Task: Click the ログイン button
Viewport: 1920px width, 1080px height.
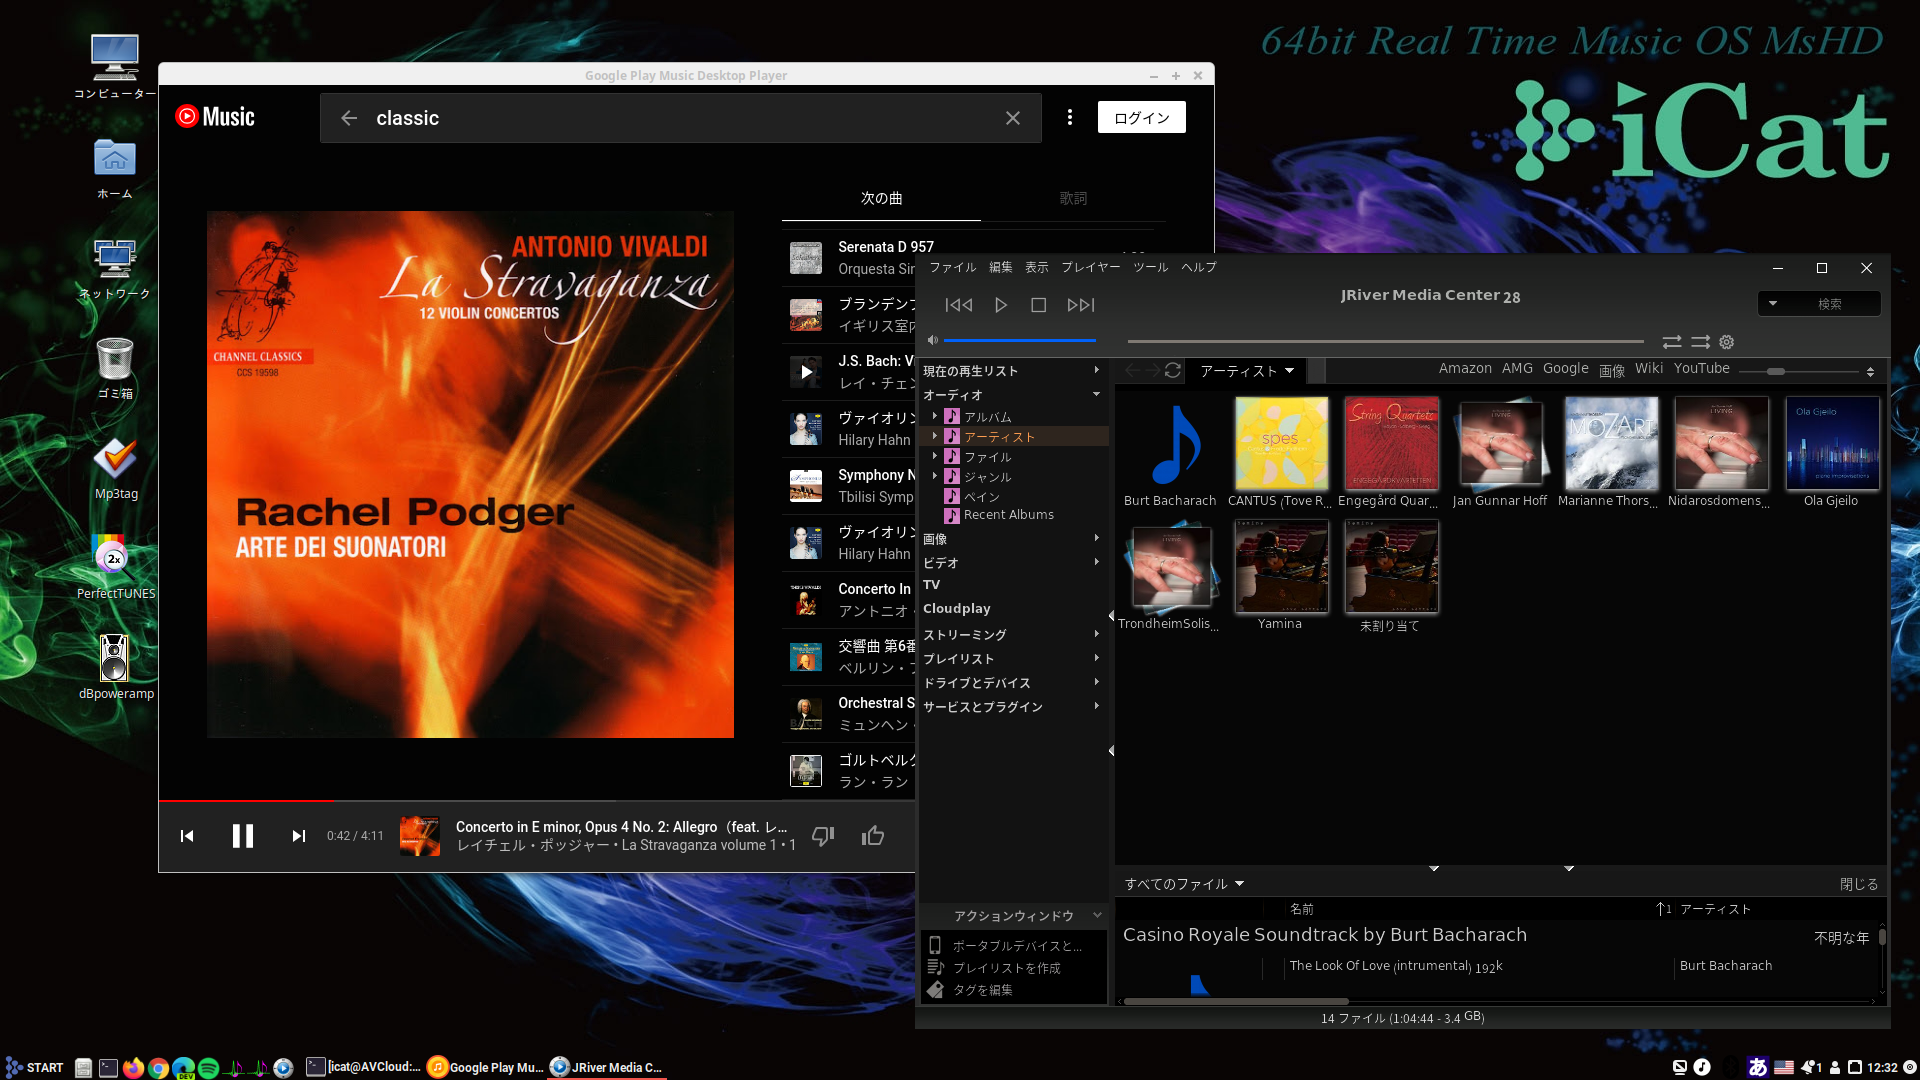Action: 1141,118
